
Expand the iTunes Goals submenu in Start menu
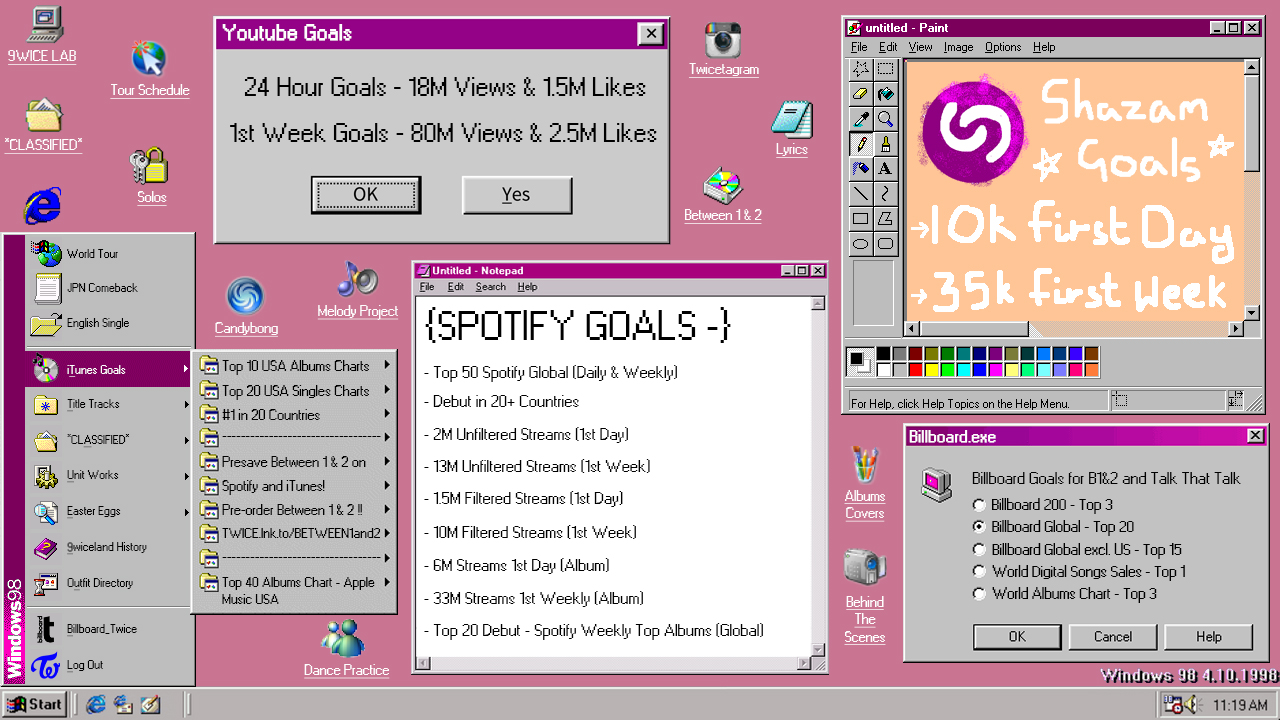110,370
